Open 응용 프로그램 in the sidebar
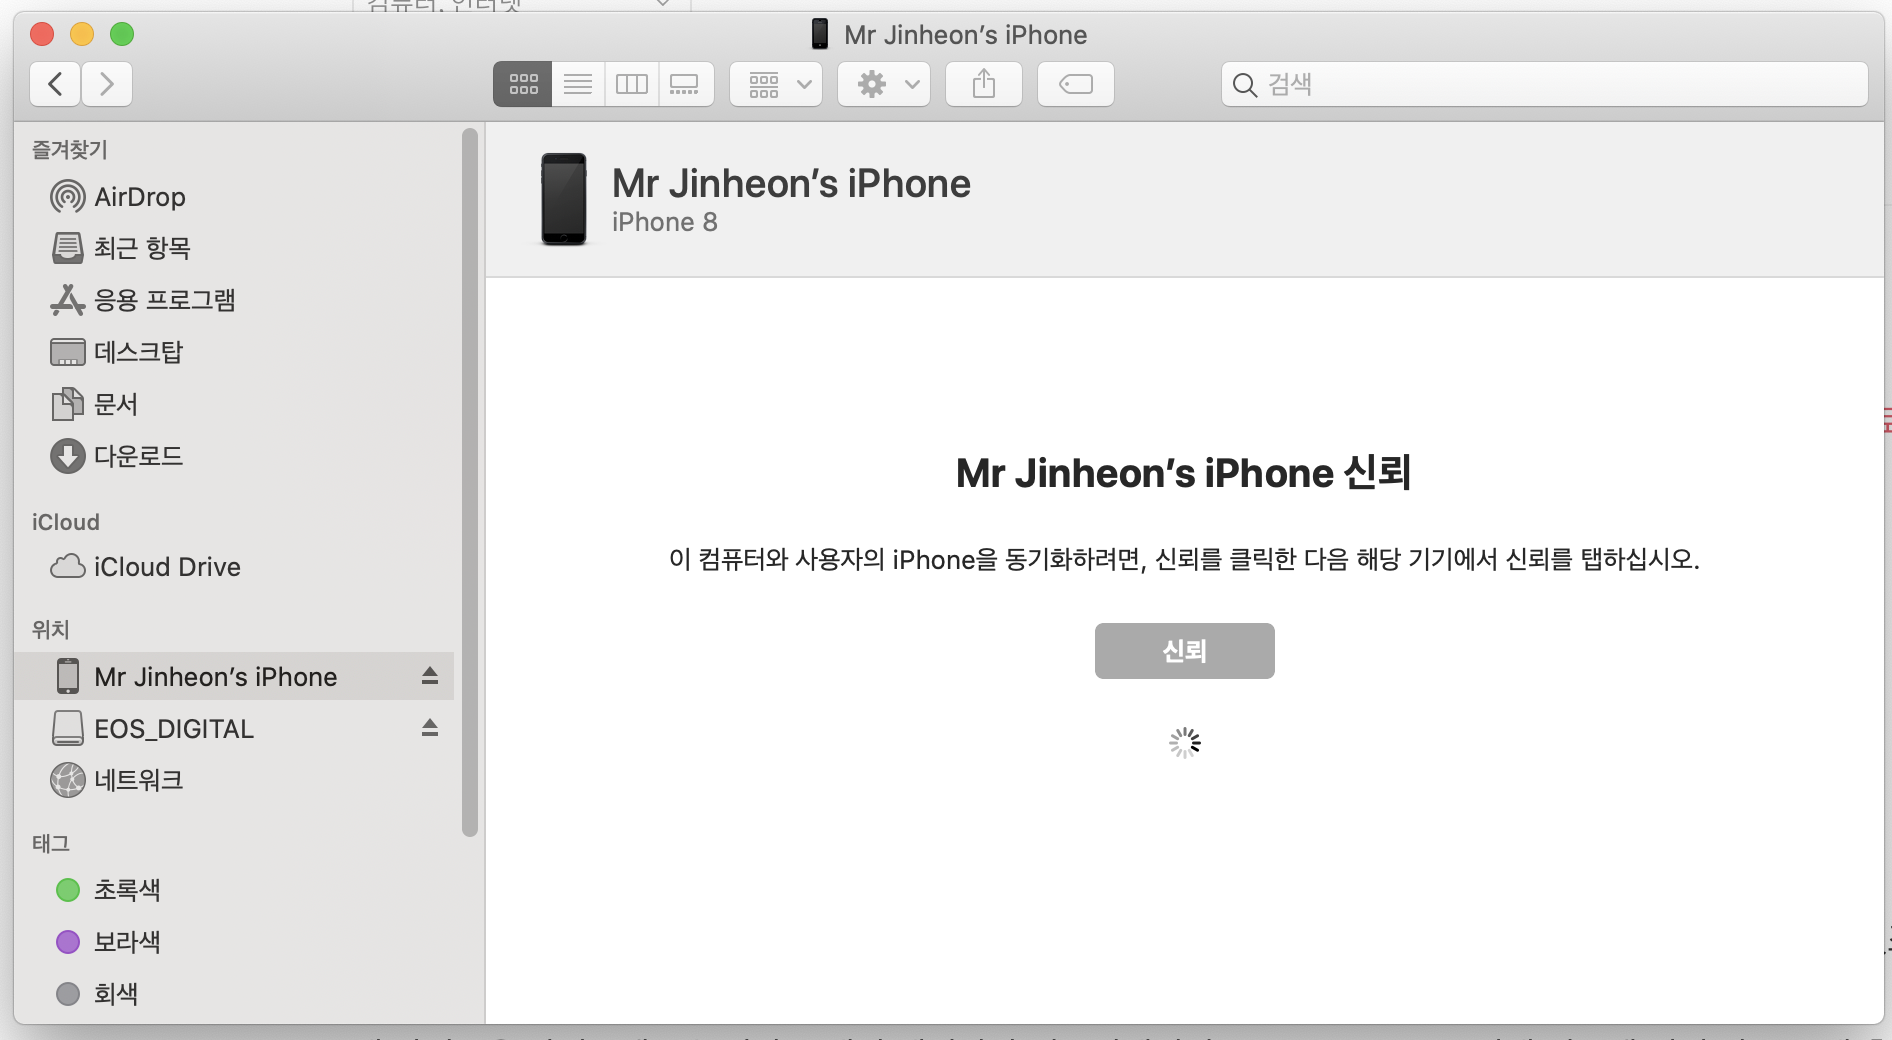The height and width of the screenshot is (1040, 1892). (235, 300)
